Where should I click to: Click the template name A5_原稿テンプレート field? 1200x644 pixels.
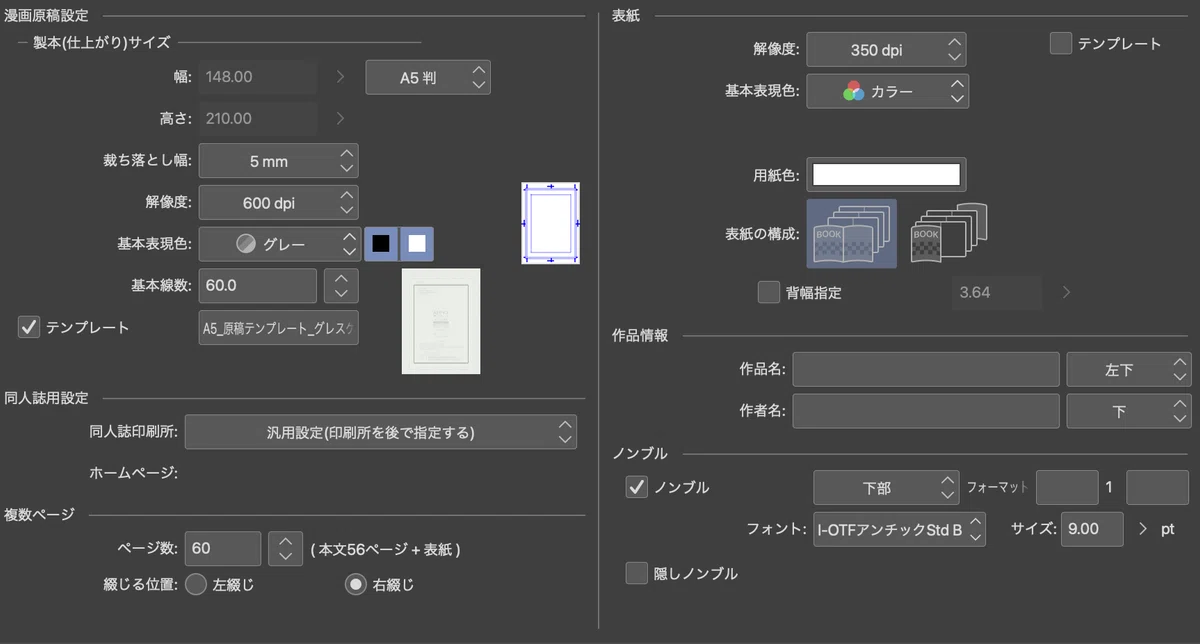(x=279, y=327)
